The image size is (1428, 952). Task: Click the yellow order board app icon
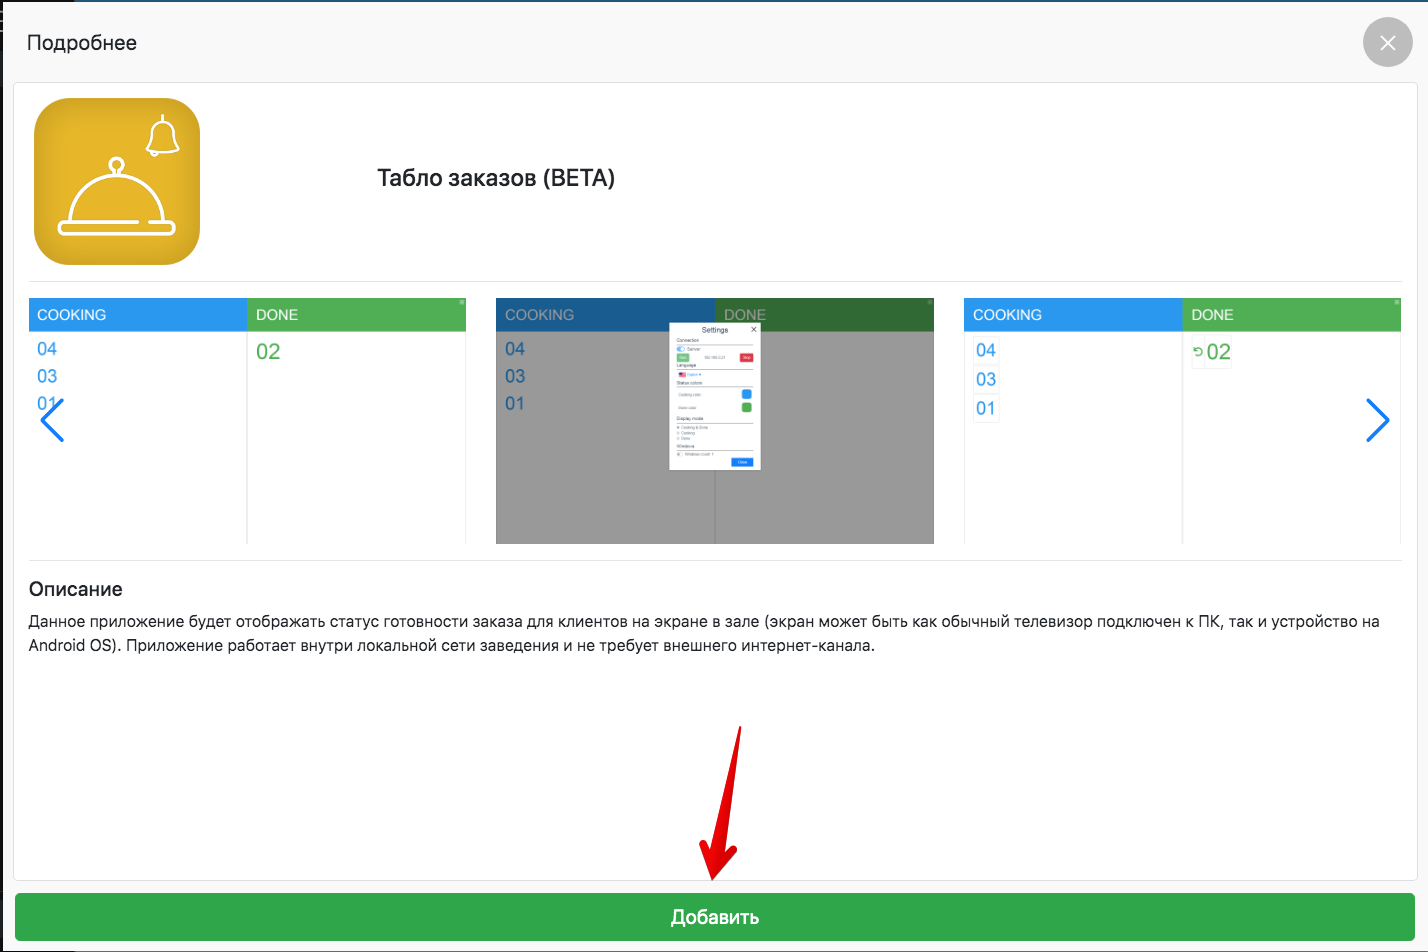click(x=117, y=181)
